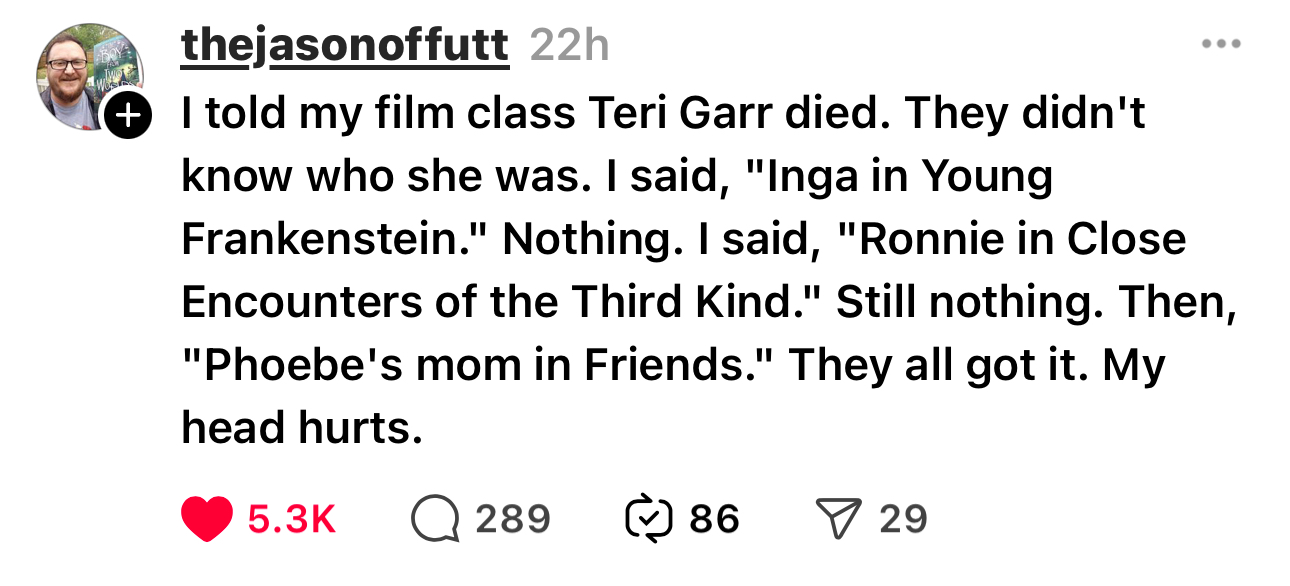Viewport: 1290px width, 586px height.
Task: Like the post with the heart icon
Action: click(208, 519)
